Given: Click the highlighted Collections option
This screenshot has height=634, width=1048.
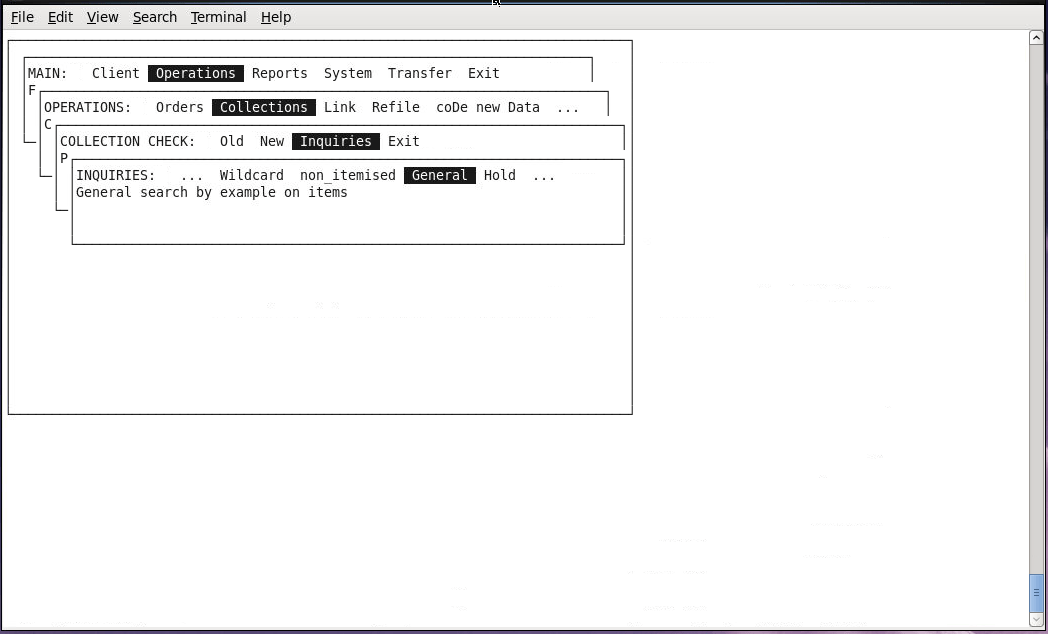Looking at the screenshot, I should 263,107.
